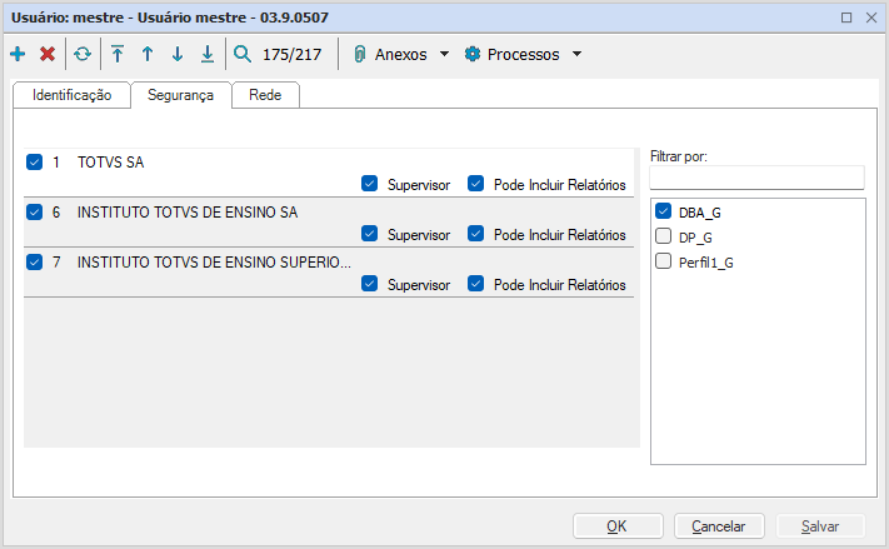
Task: Go to previous record up arrow
Action: tap(147, 54)
